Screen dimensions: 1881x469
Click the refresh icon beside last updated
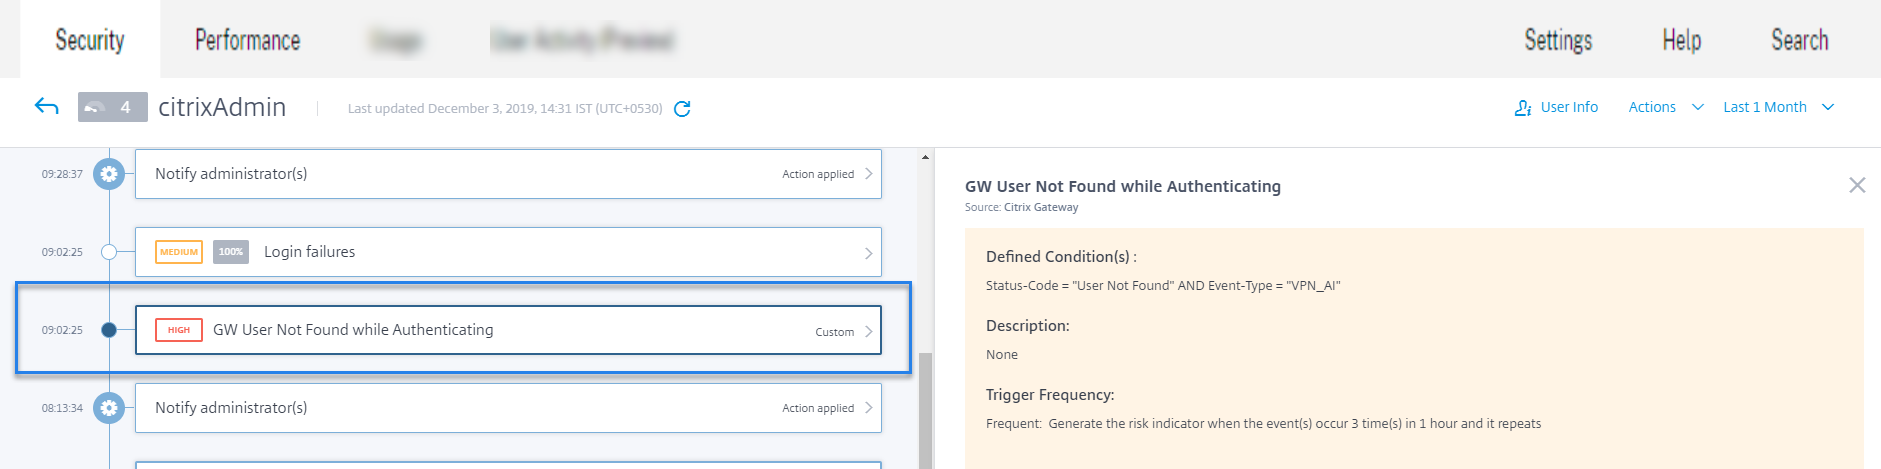click(x=682, y=108)
